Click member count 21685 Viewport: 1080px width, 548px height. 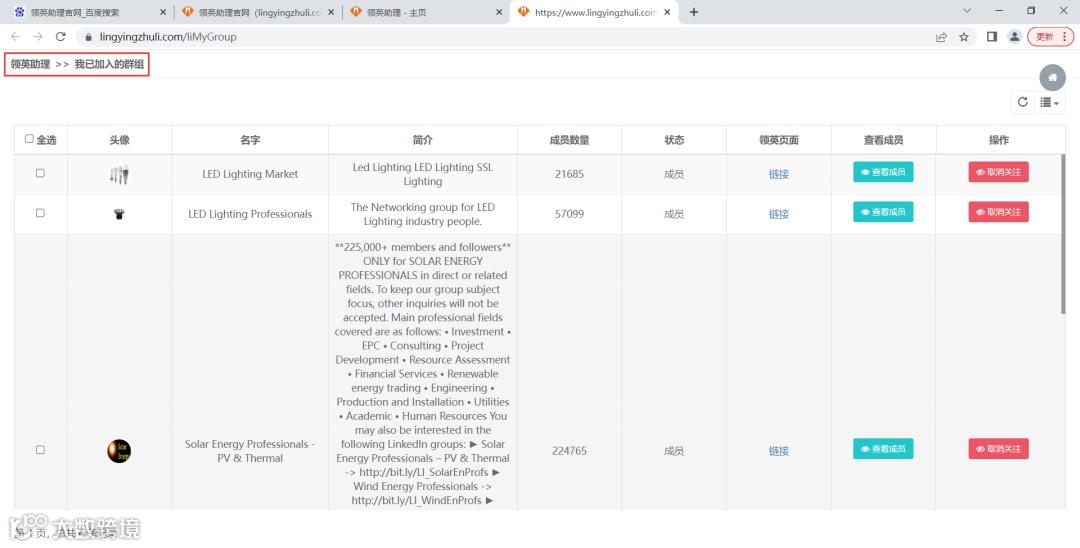tap(569, 174)
